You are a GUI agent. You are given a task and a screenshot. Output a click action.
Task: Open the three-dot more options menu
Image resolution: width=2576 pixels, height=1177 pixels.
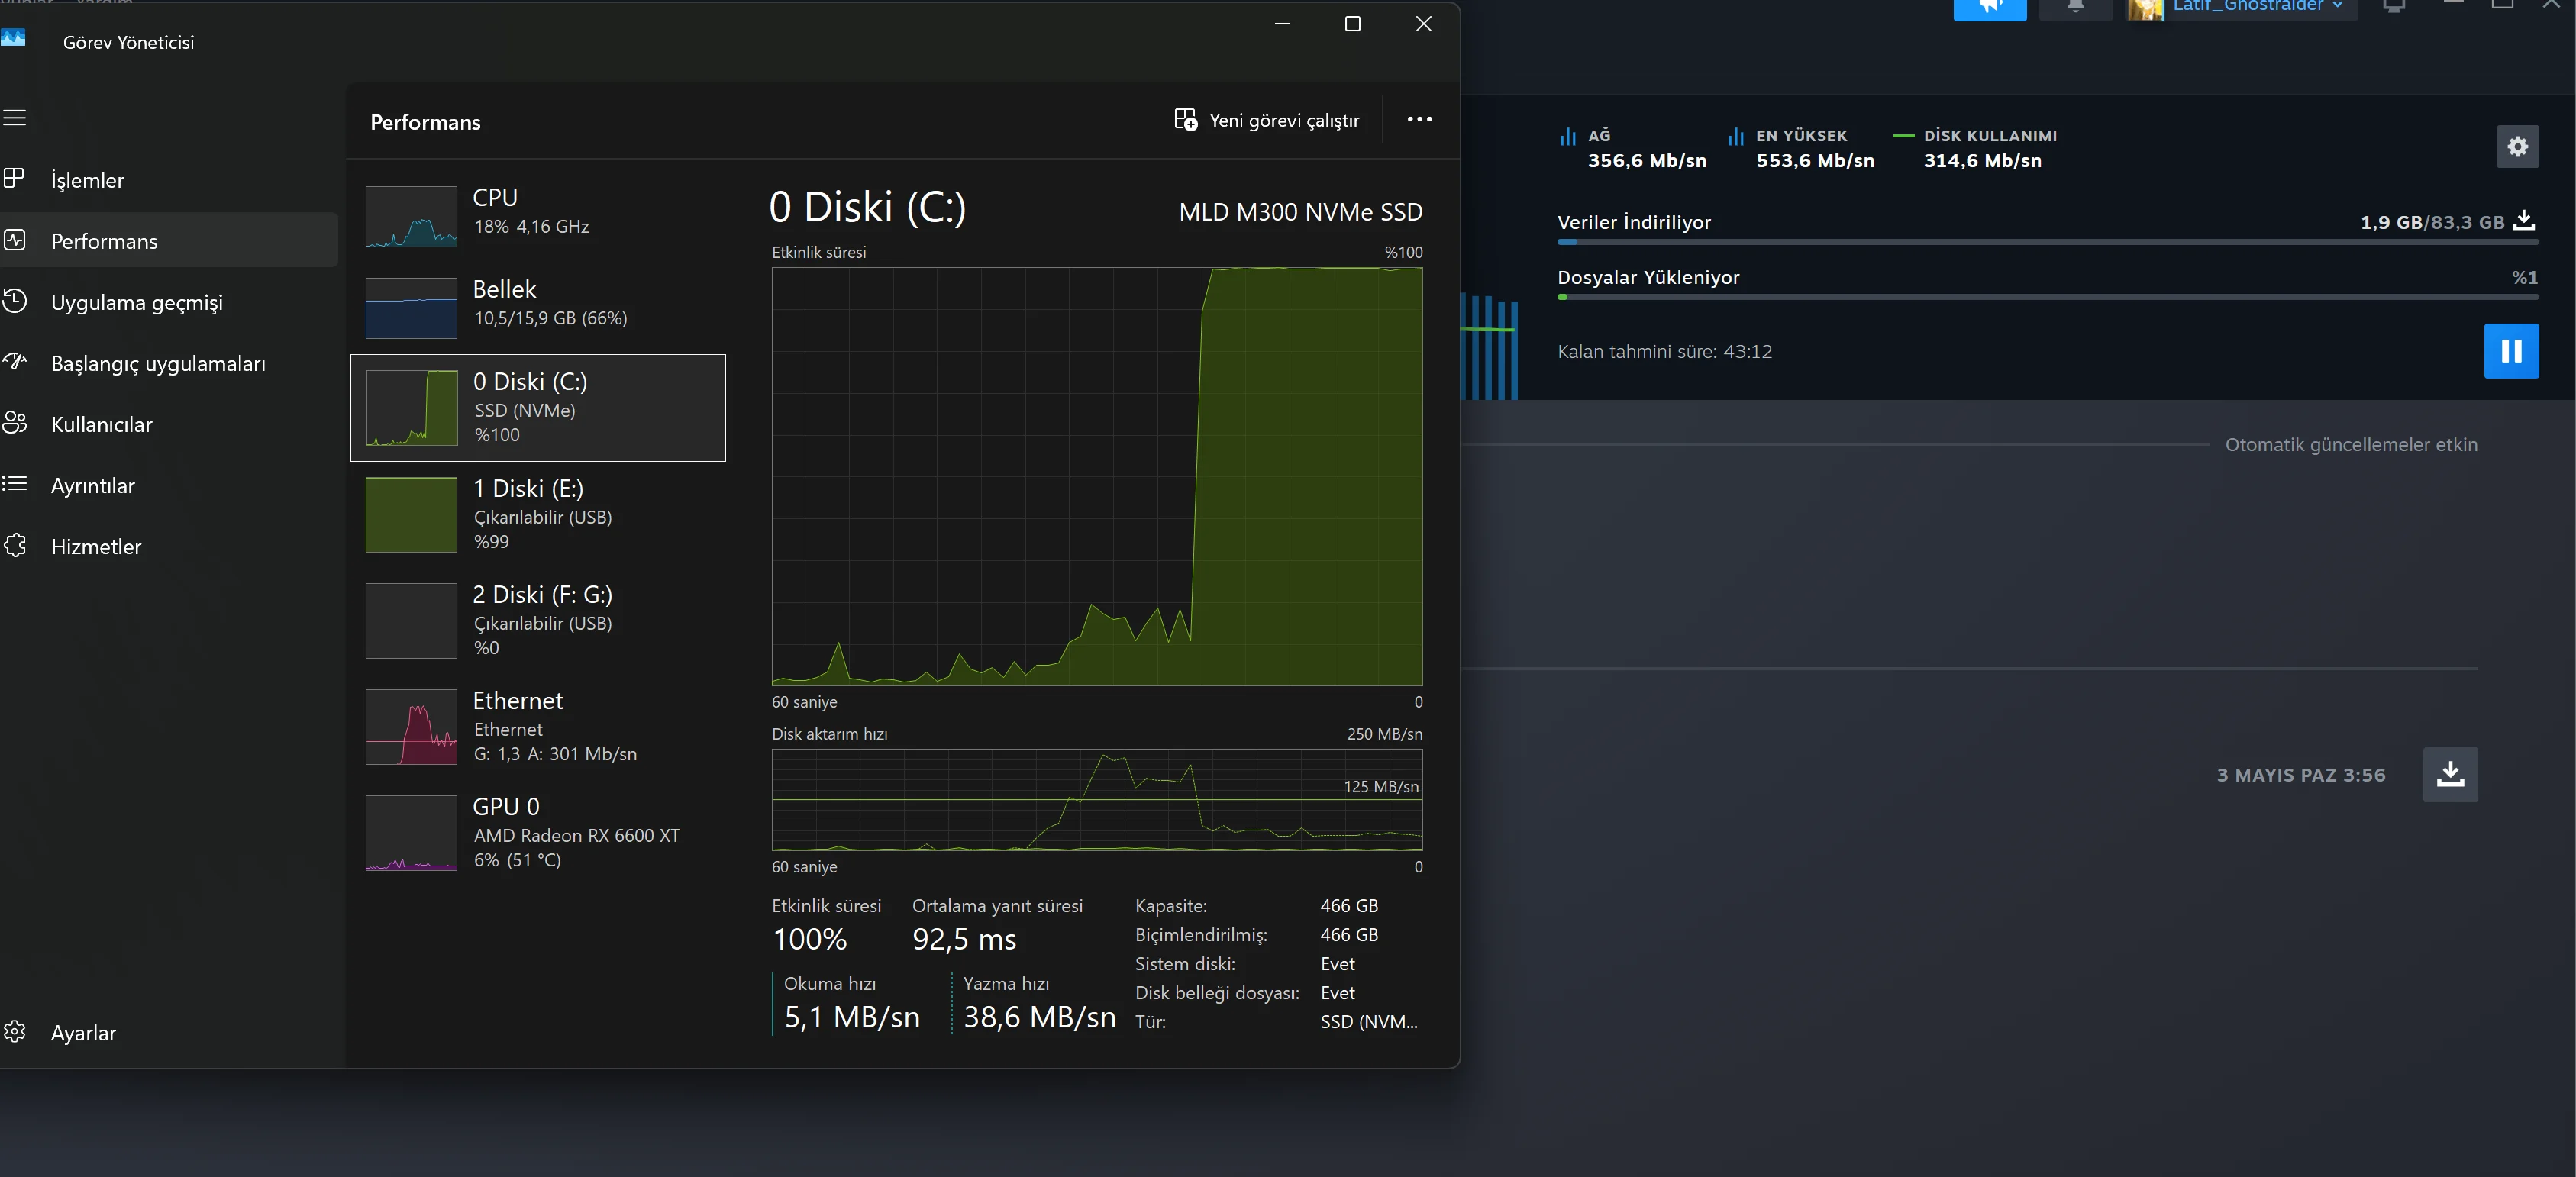pyautogui.click(x=1419, y=119)
